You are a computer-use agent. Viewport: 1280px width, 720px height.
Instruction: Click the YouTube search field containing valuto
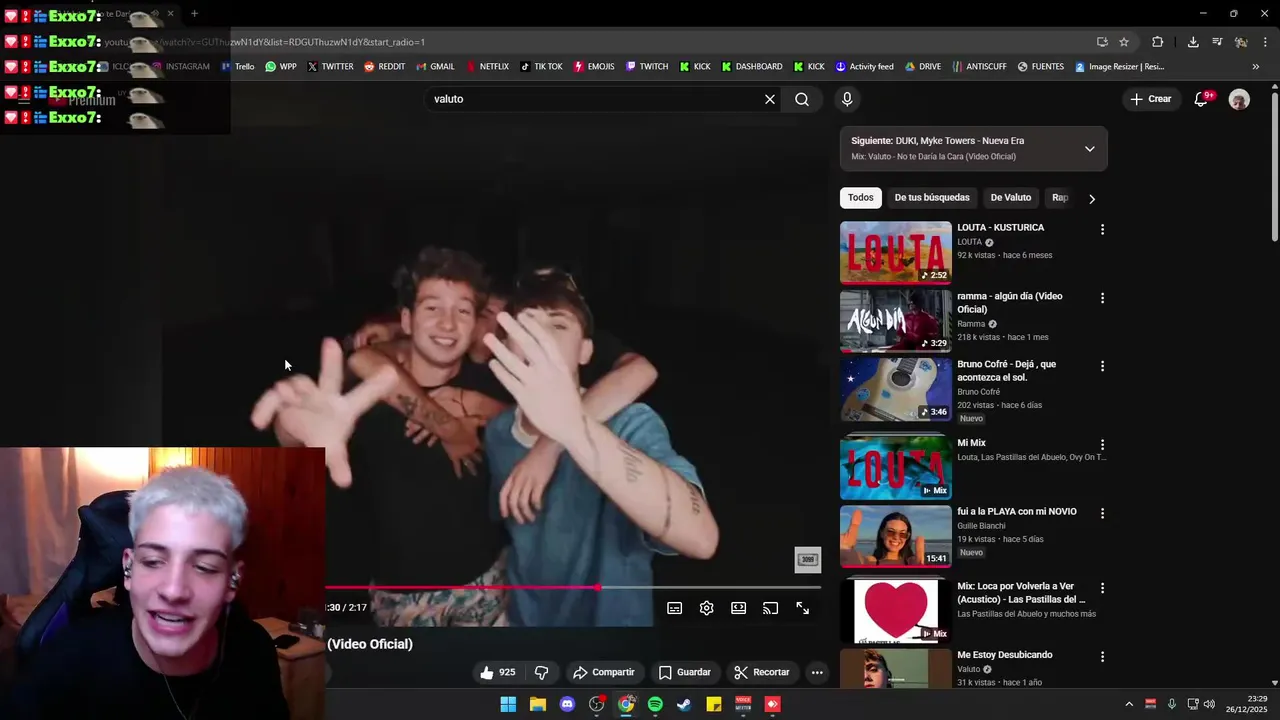(x=593, y=99)
